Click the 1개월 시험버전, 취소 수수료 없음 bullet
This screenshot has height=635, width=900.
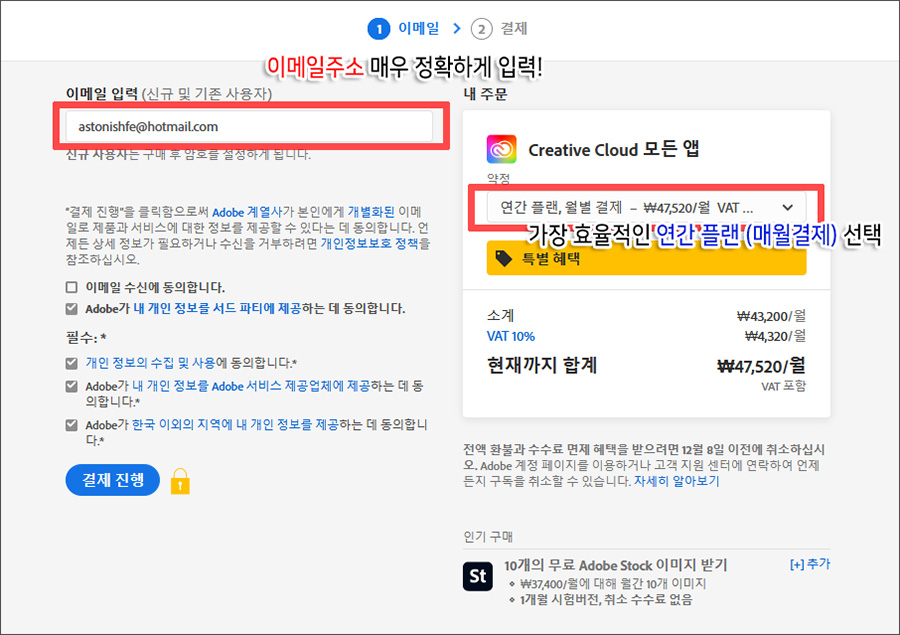606,600
